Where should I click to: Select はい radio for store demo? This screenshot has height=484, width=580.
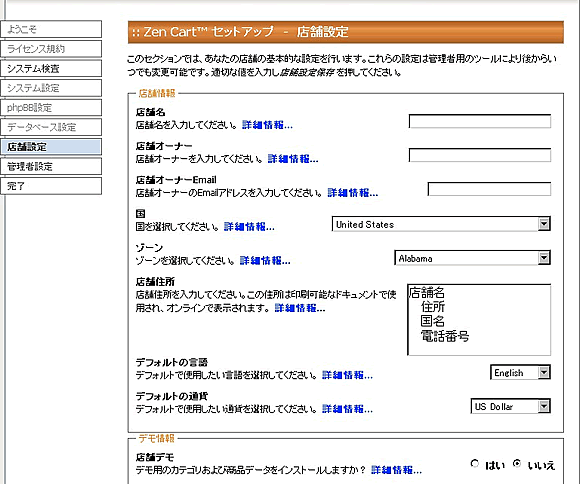[x=475, y=464]
